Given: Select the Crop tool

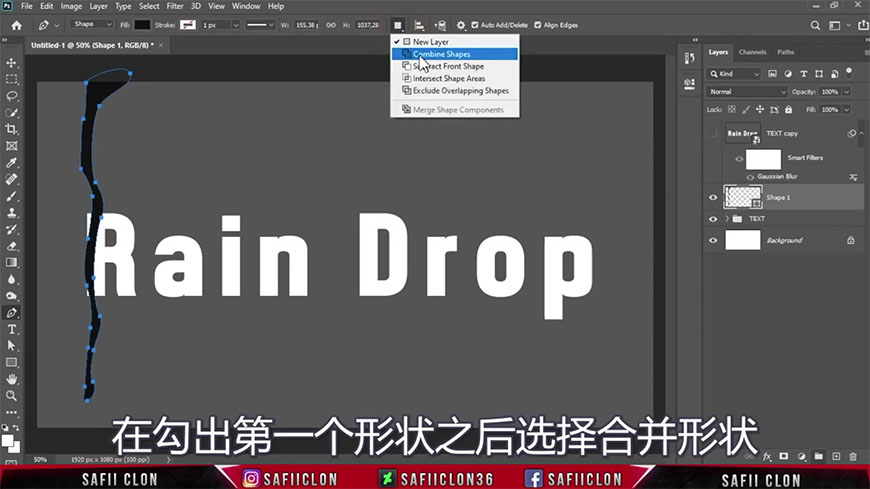Looking at the screenshot, I should [11, 129].
